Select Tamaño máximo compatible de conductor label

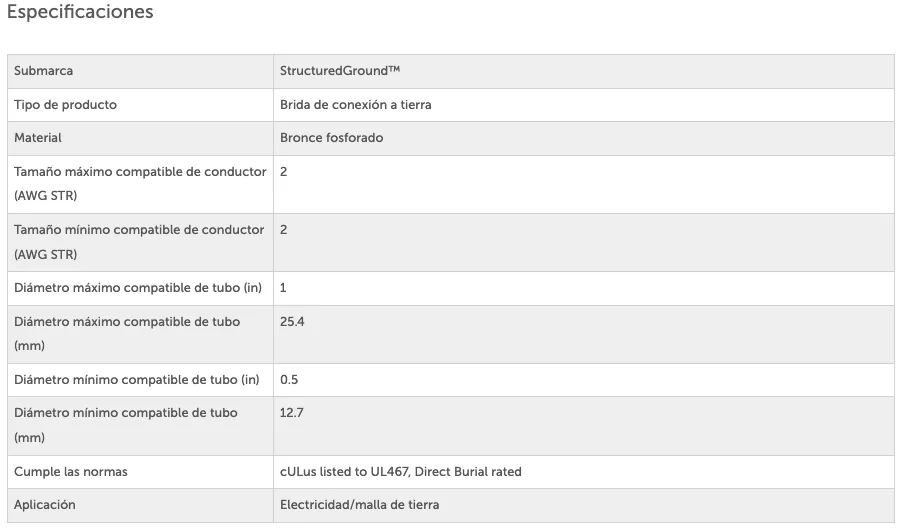click(140, 184)
